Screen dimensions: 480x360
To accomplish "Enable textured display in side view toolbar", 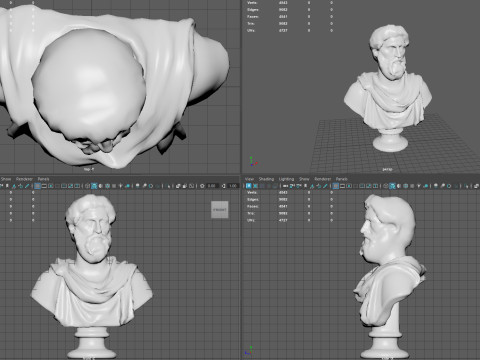I will click(x=412, y=186).
